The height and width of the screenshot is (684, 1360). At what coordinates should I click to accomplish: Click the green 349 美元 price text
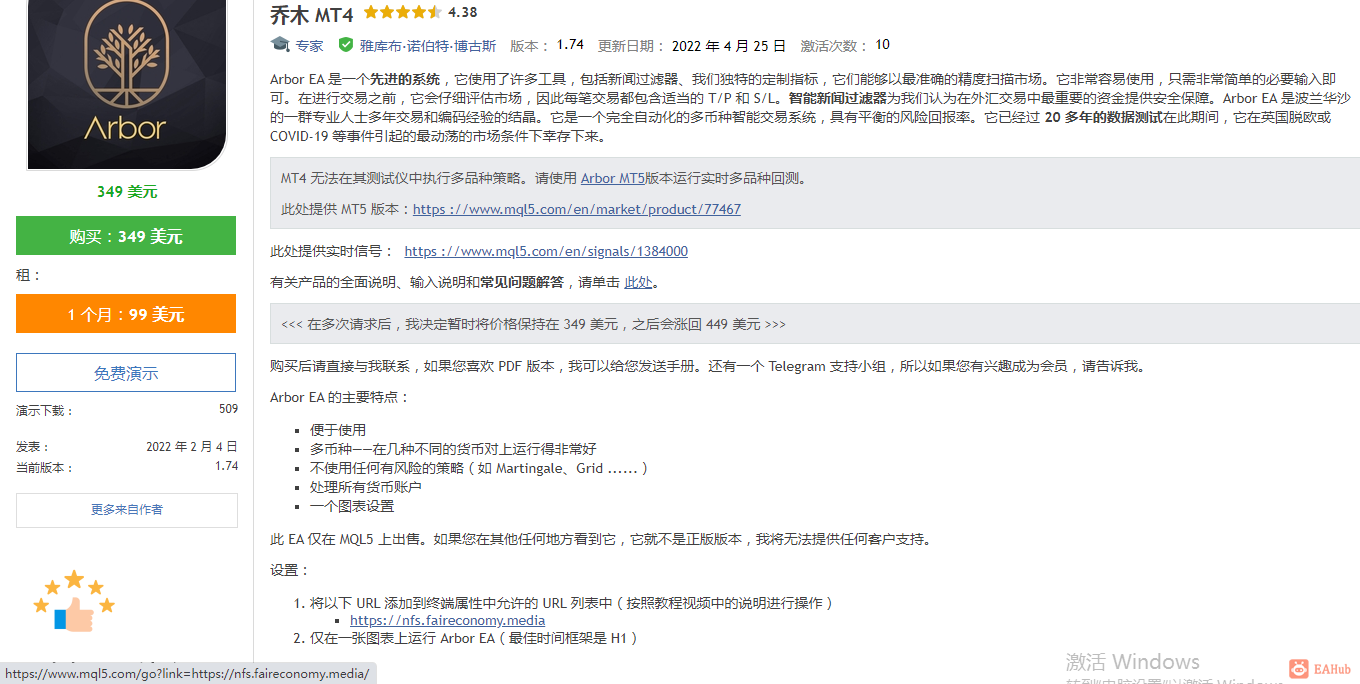(127, 192)
